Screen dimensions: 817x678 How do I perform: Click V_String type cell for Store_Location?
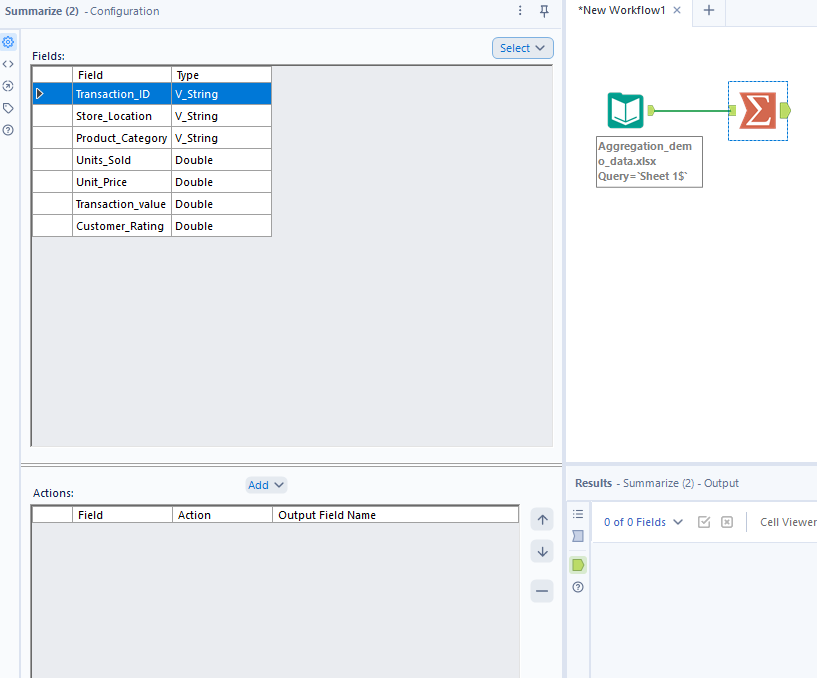tap(221, 116)
